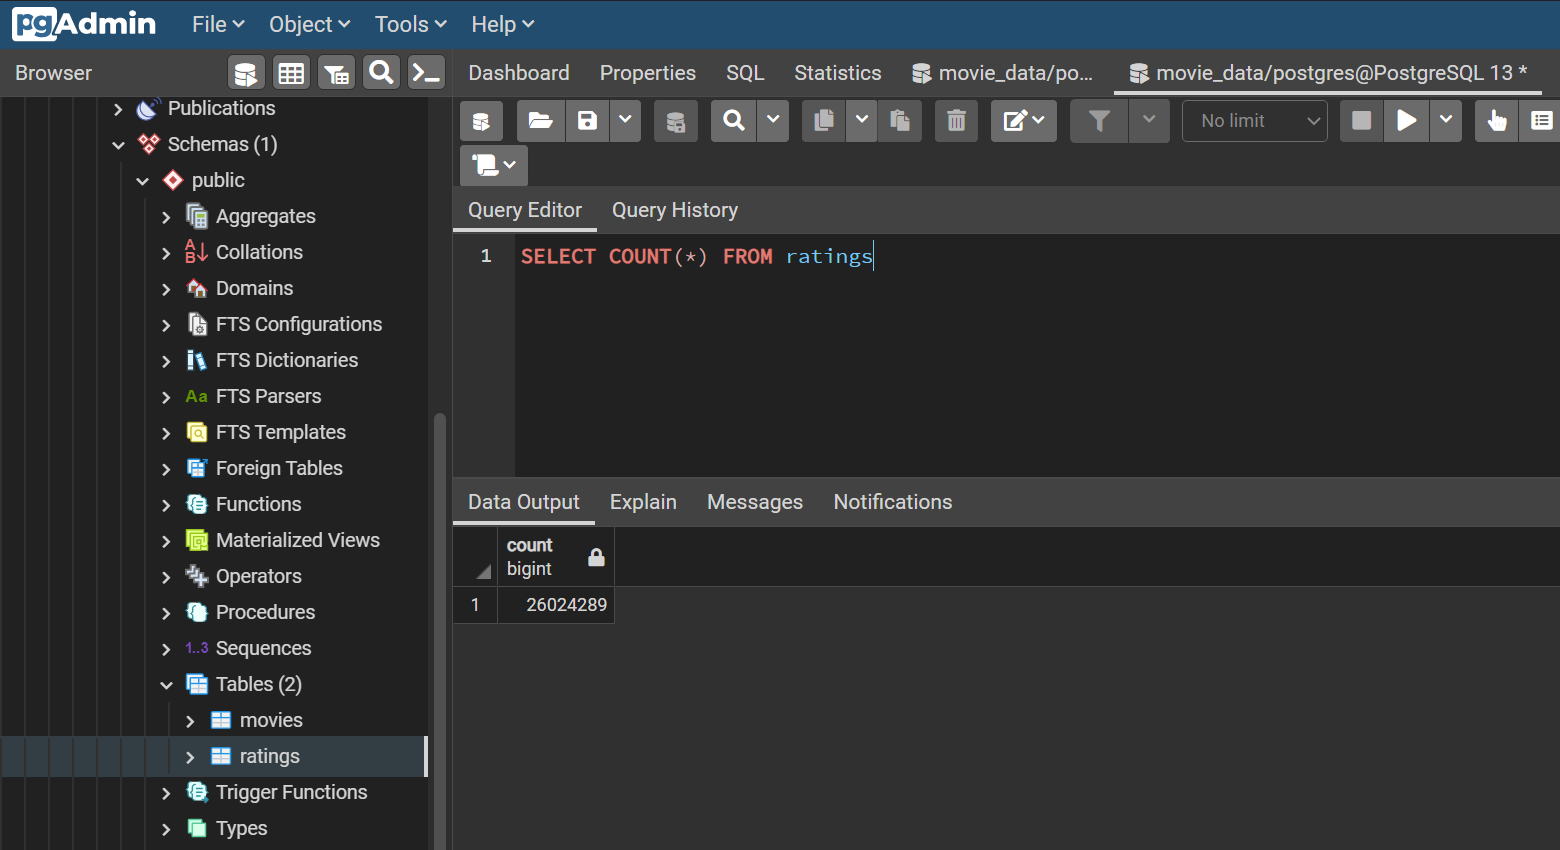Open the Tools menu
Viewport: 1560px width, 850px height.
tap(411, 24)
